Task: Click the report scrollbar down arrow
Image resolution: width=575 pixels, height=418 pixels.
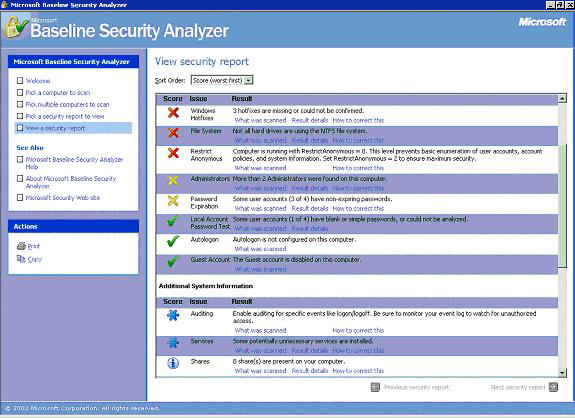Action: click(562, 373)
